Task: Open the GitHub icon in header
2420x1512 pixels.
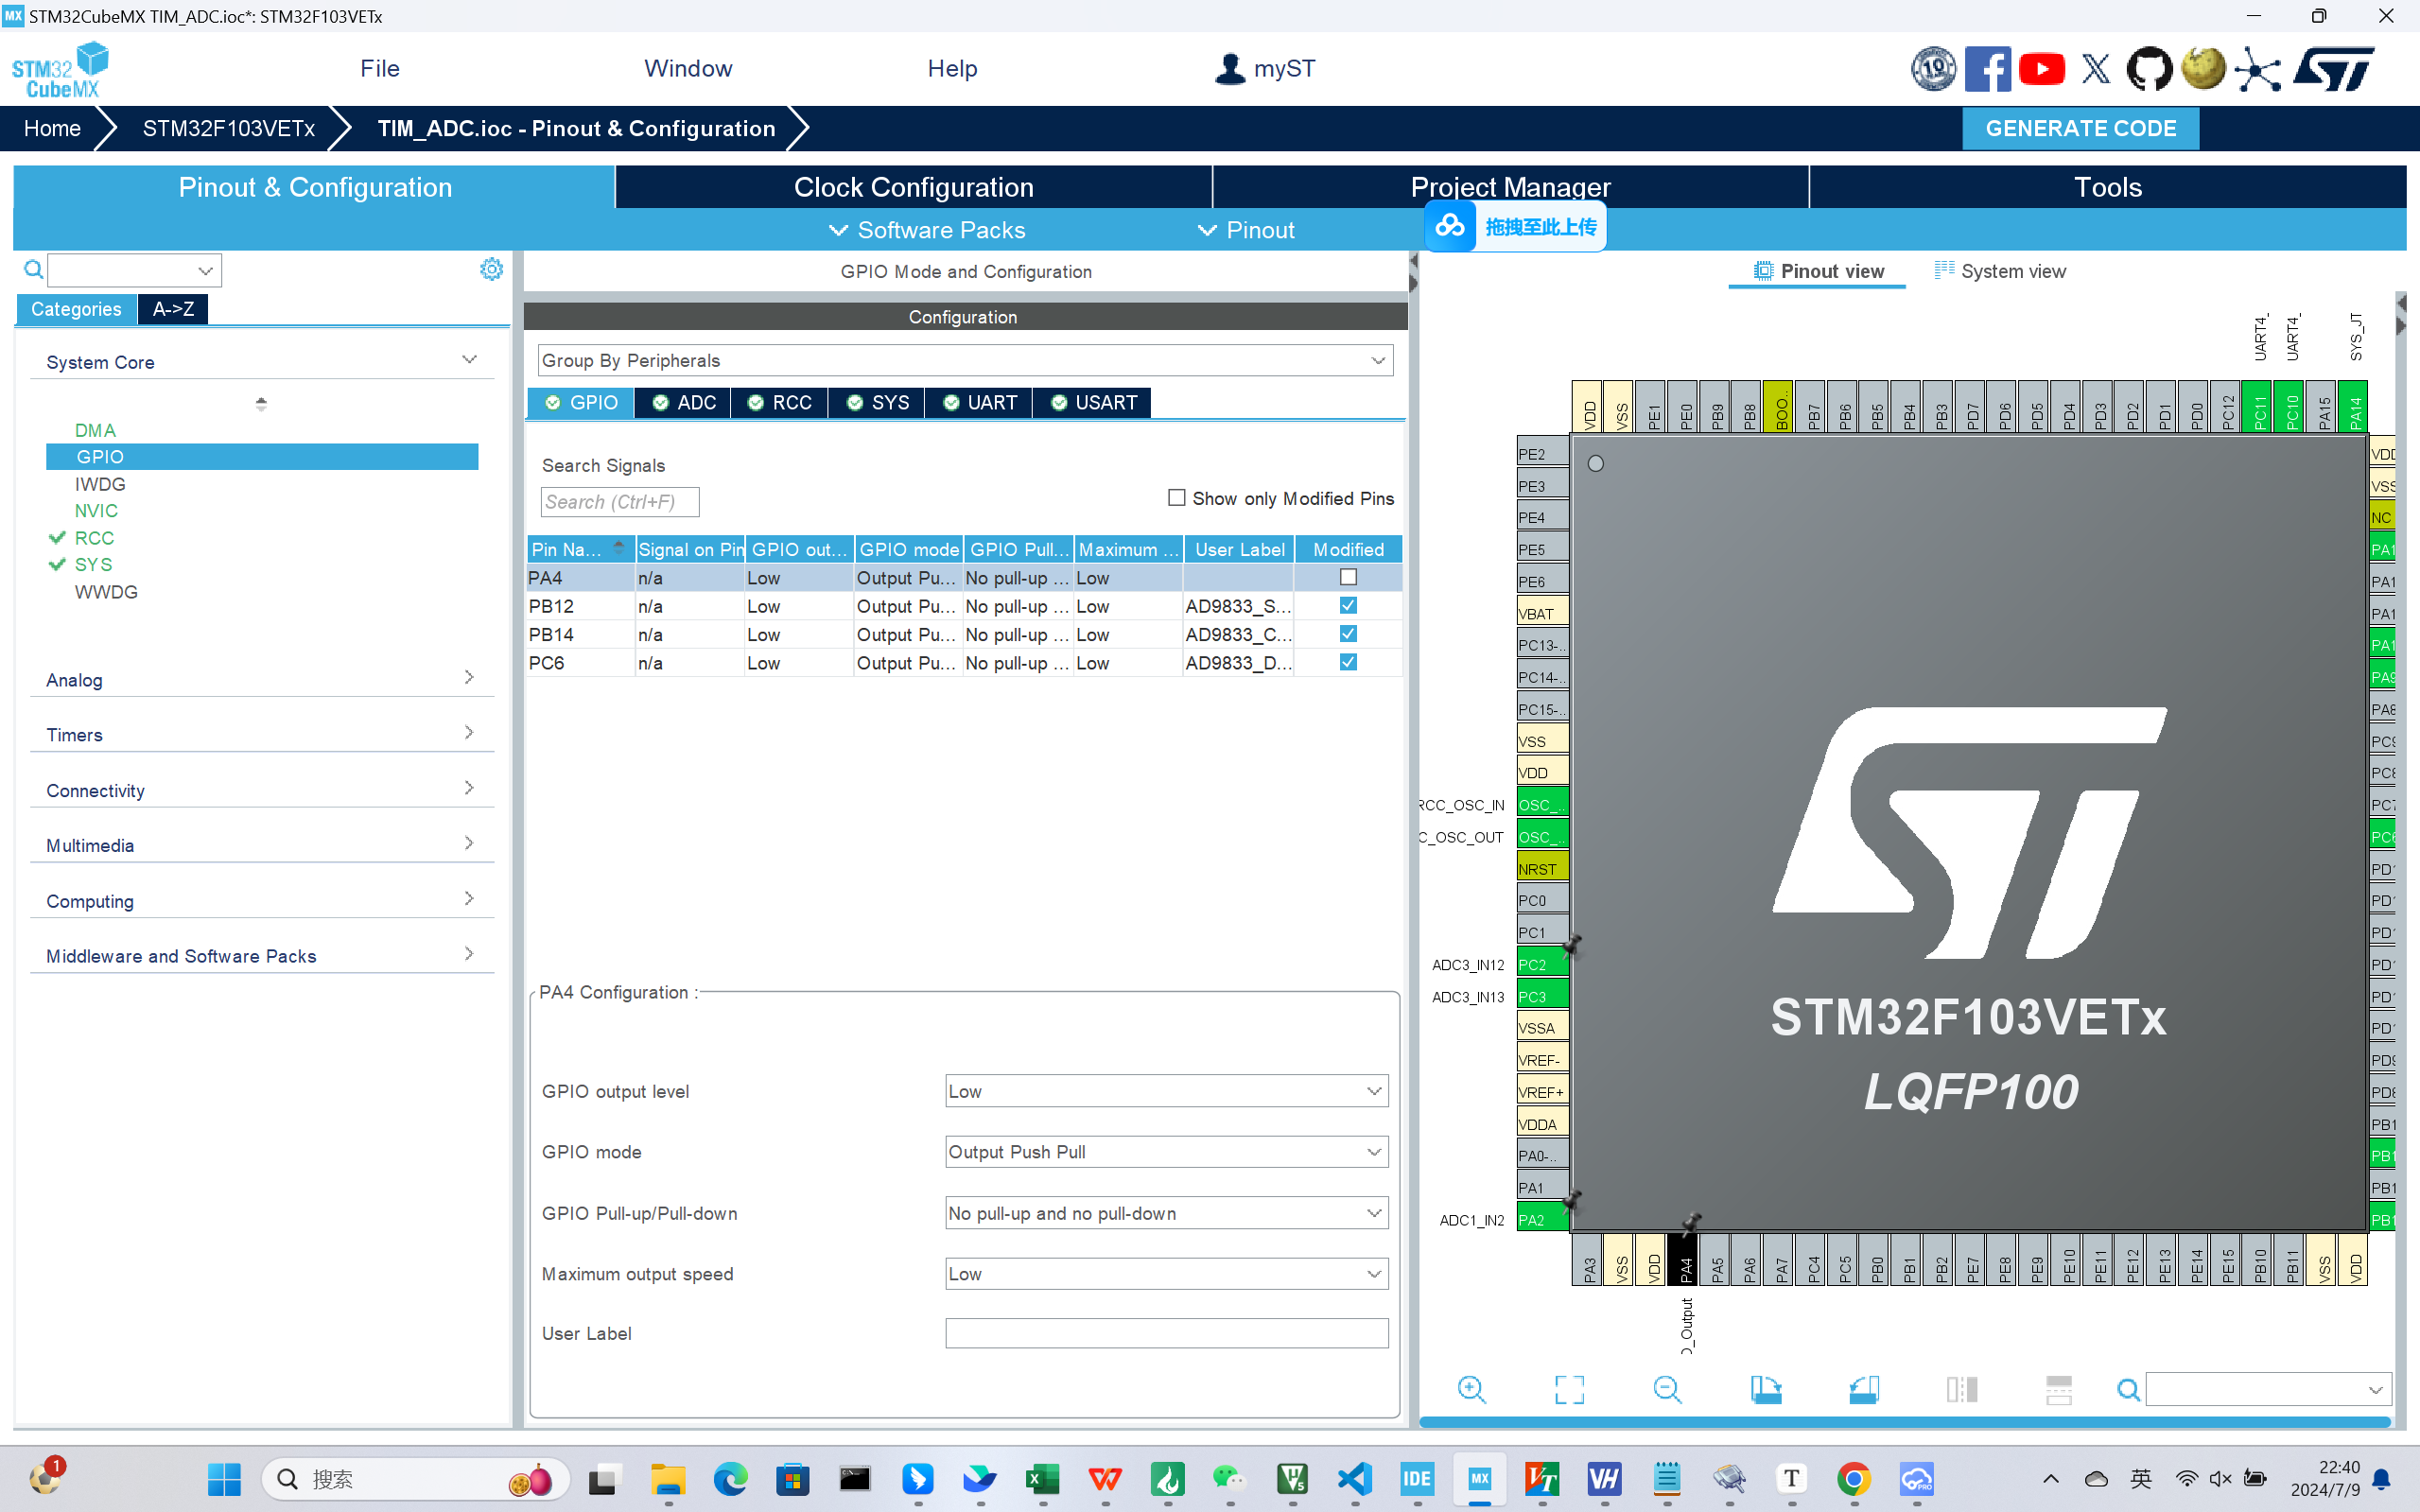Action: click(2149, 69)
